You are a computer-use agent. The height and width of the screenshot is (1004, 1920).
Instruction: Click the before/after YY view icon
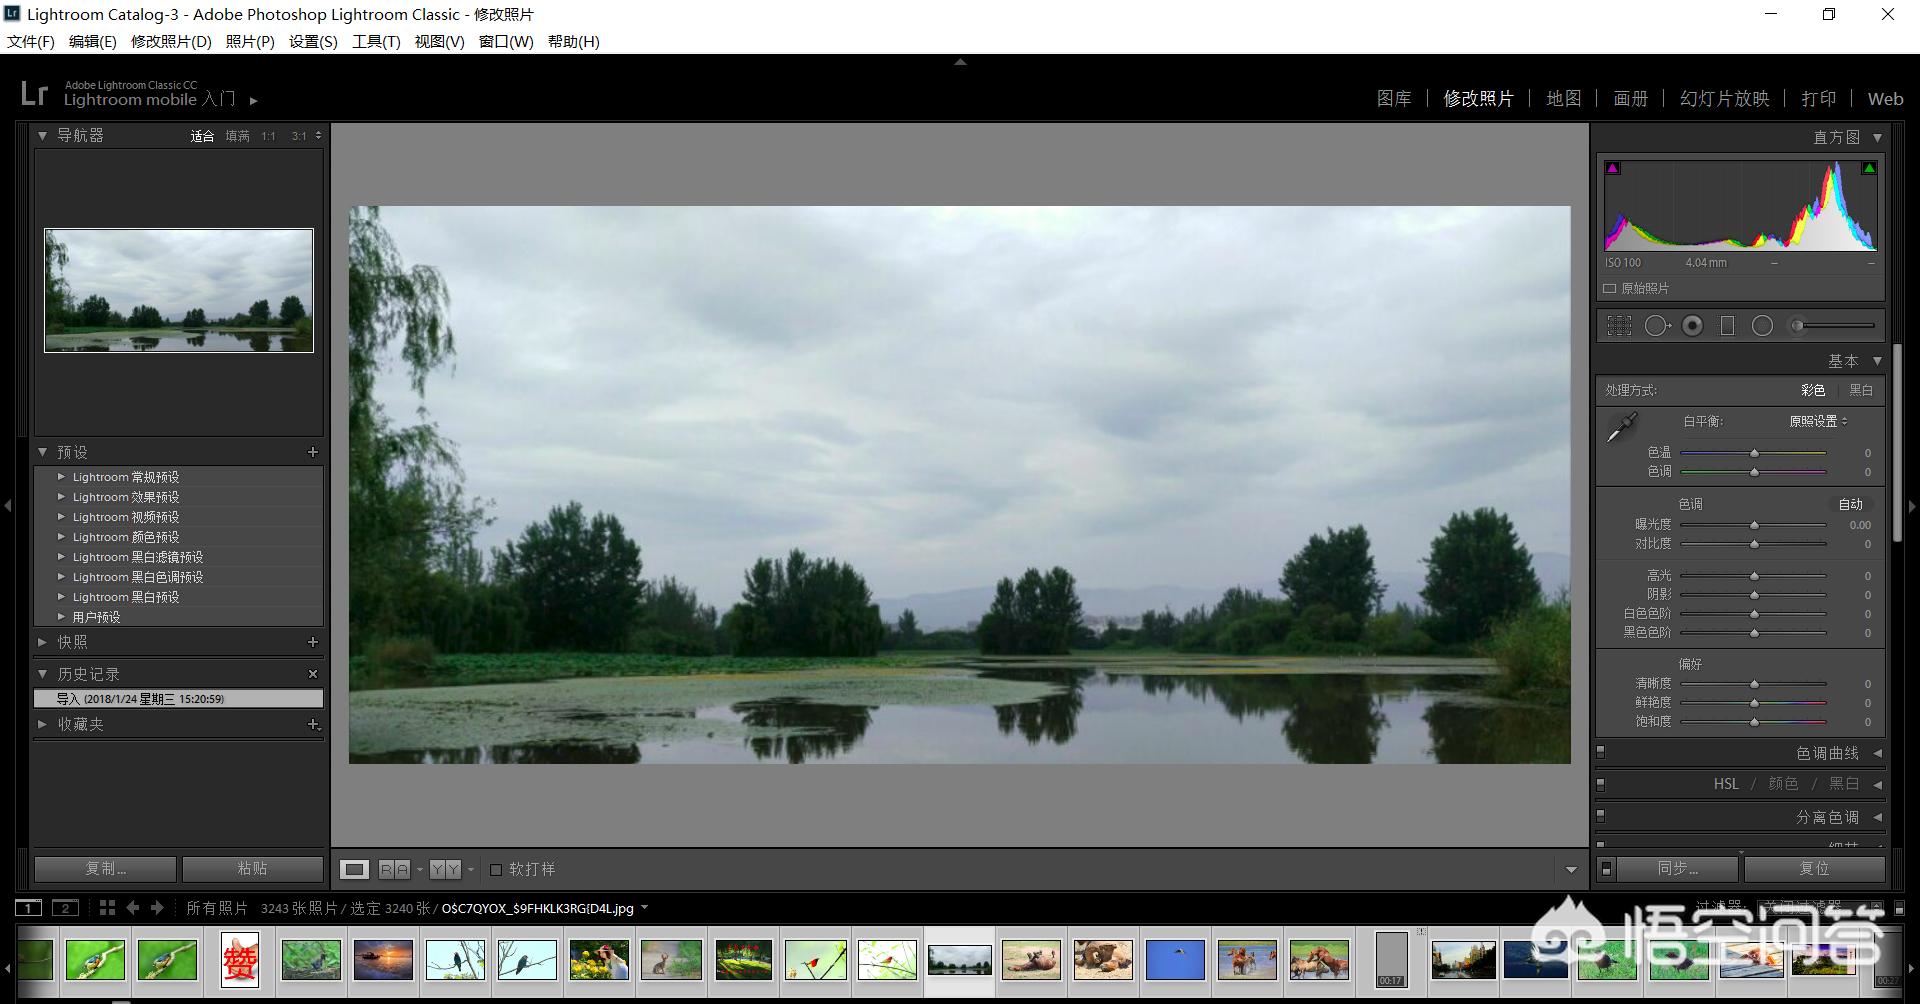coord(445,869)
